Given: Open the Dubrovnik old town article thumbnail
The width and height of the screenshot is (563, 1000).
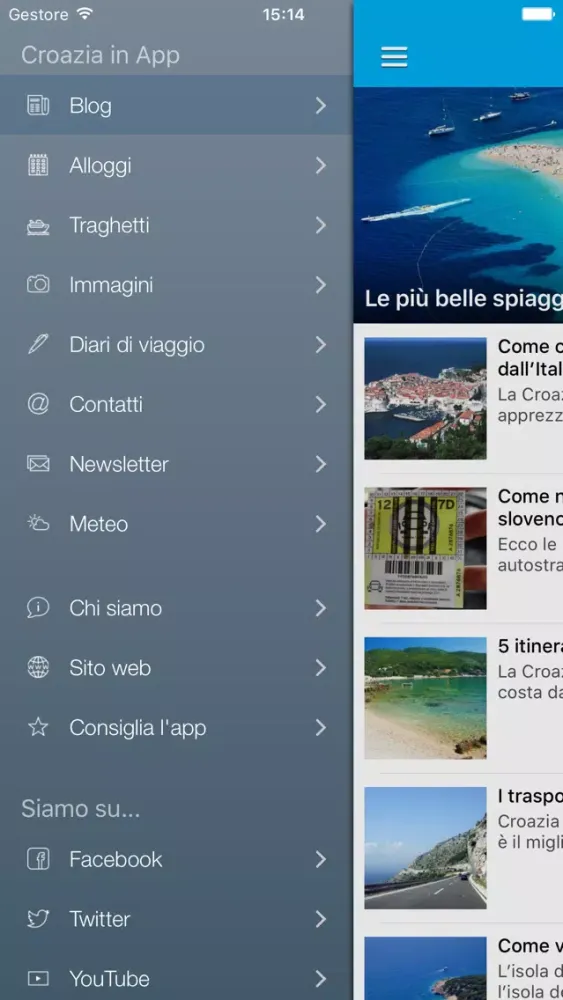Looking at the screenshot, I should (x=425, y=399).
